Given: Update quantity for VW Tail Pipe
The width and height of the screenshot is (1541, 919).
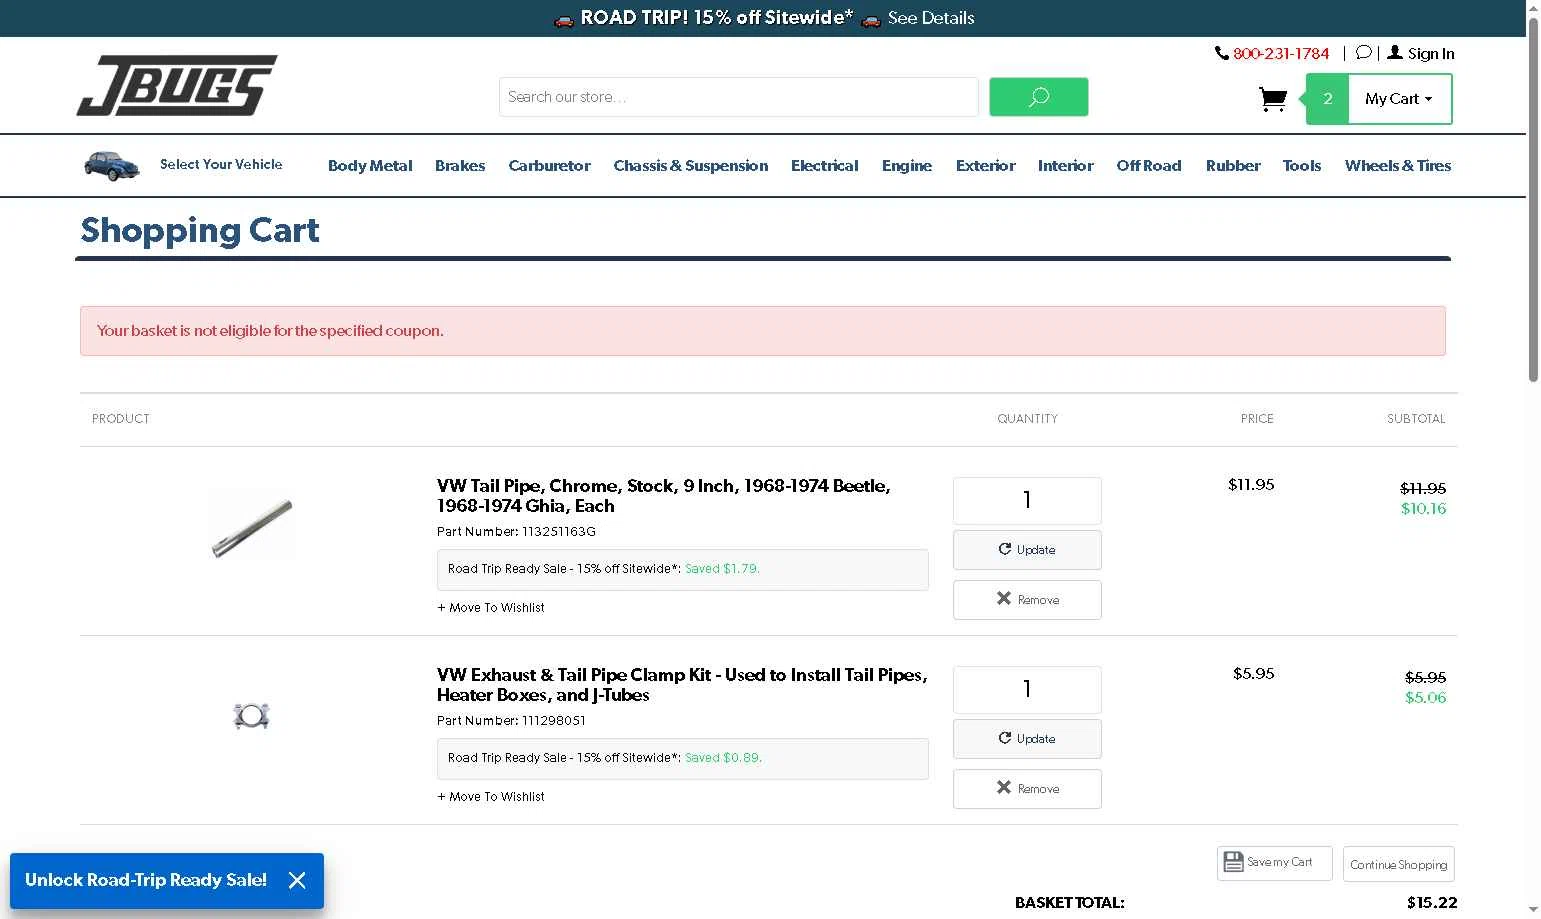Looking at the screenshot, I should 1027,550.
